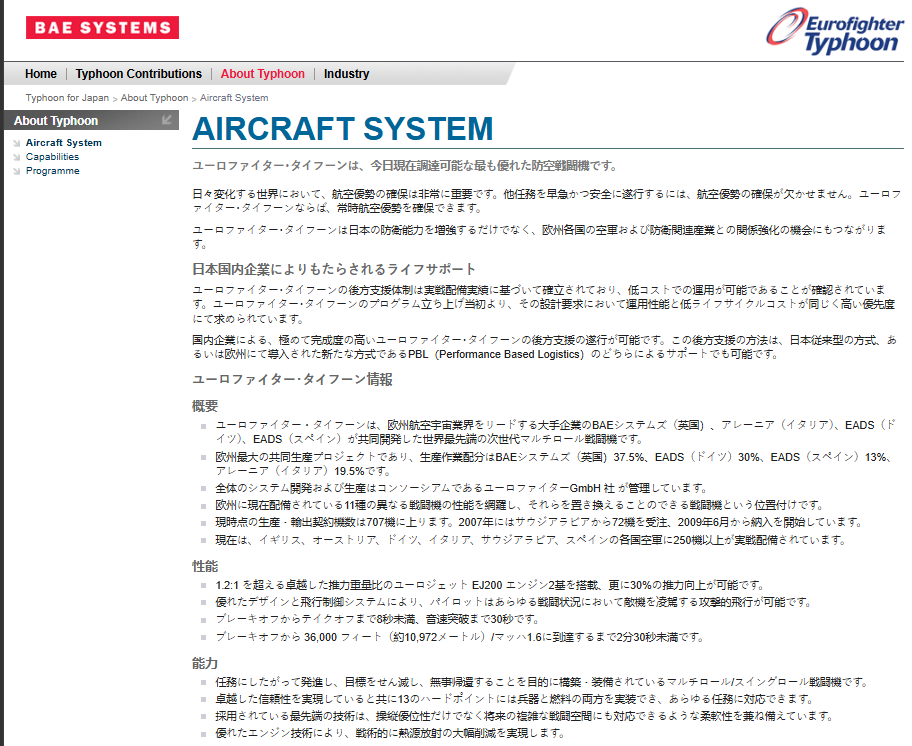Screen dimensions: 912x746
Task: Click the bullet mentioning EJ200 エンジン2基
Action: (490, 585)
